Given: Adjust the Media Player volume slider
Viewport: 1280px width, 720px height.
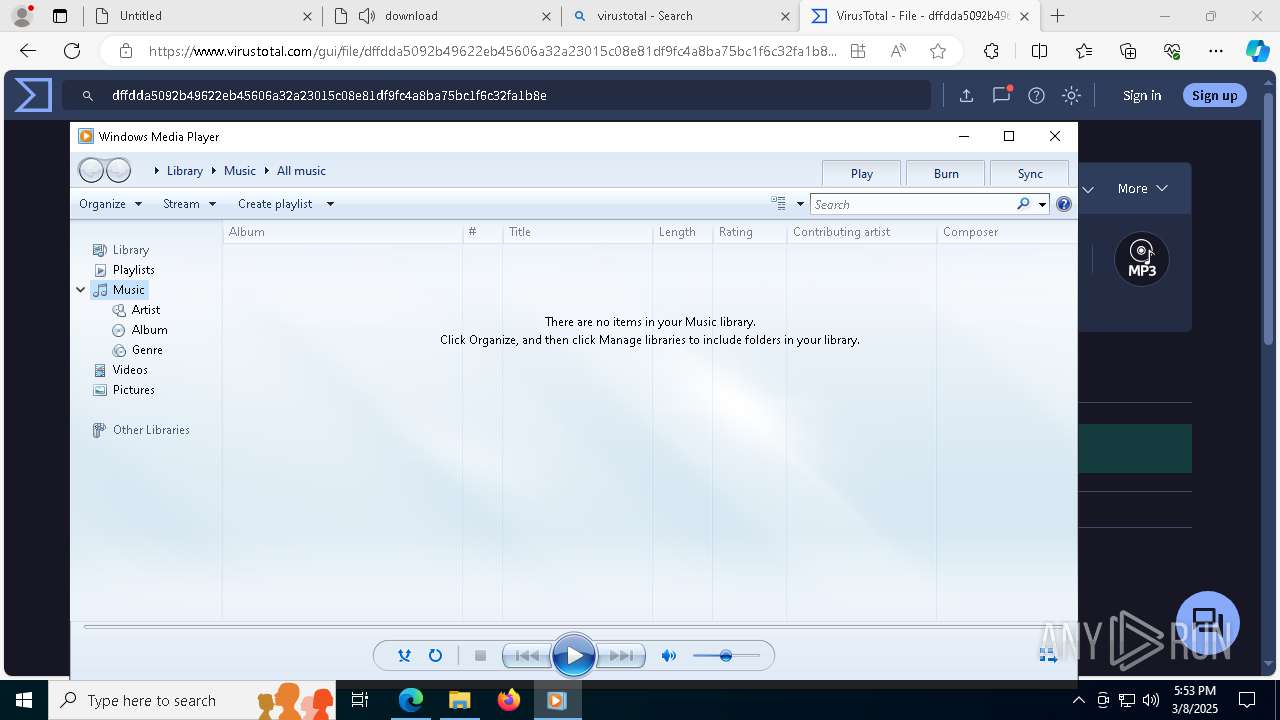Looking at the screenshot, I should pos(726,656).
